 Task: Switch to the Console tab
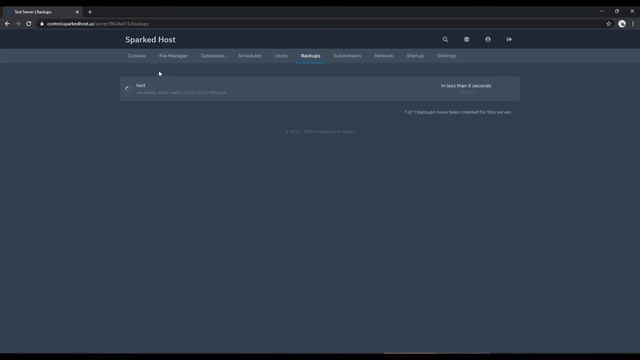(137, 56)
